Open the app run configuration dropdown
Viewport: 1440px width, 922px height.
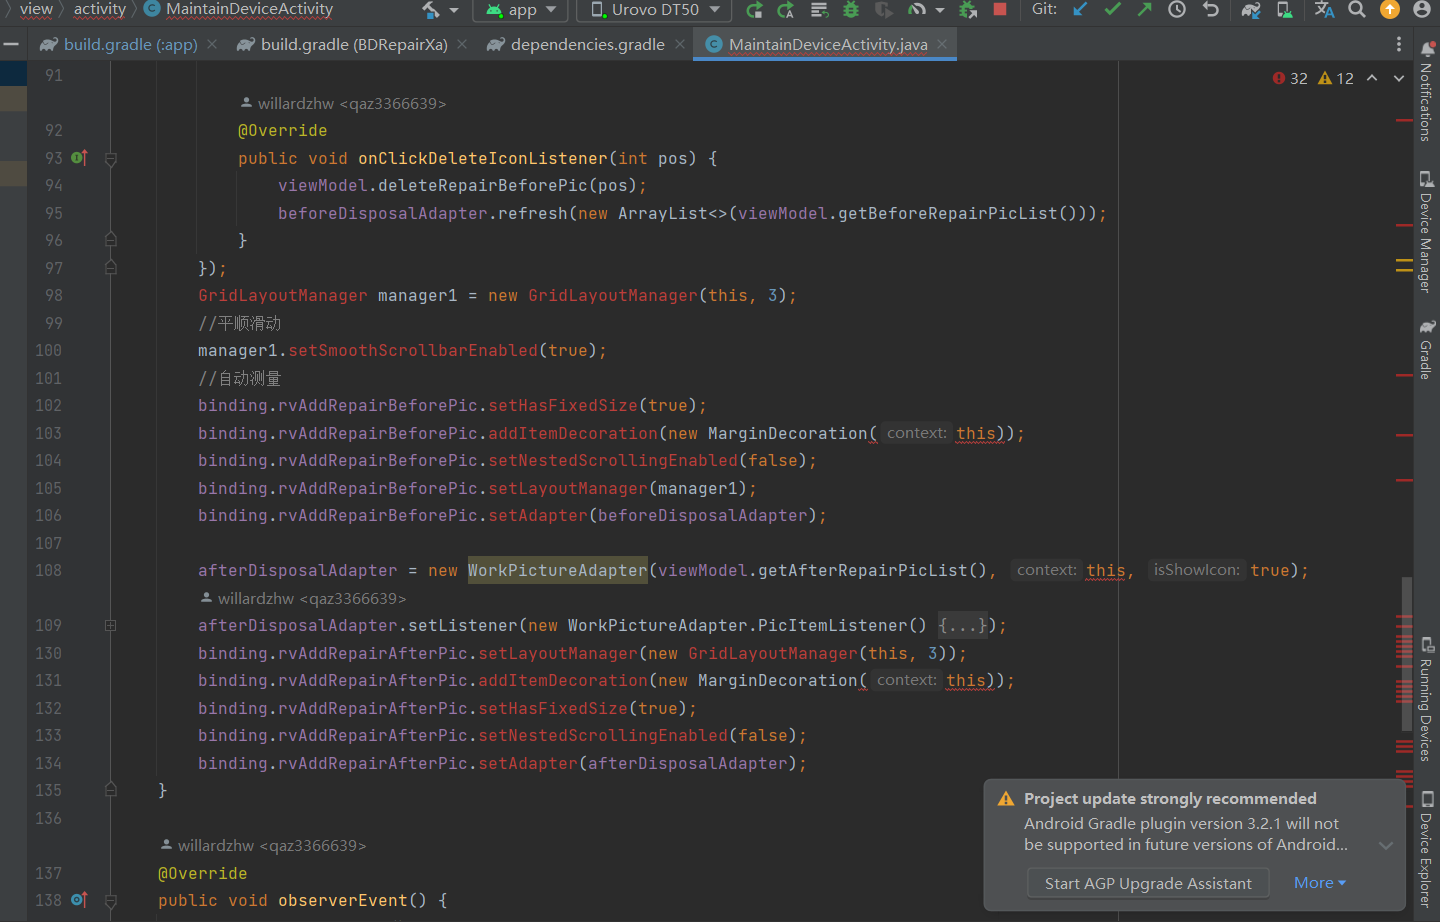pos(521,10)
